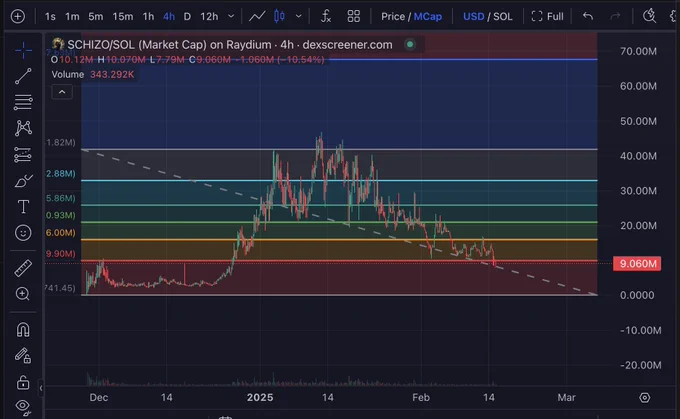This screenshot has width=680, height=419.
Task: Hide all drawings with eye icon
Action: [x=23, y=407]
